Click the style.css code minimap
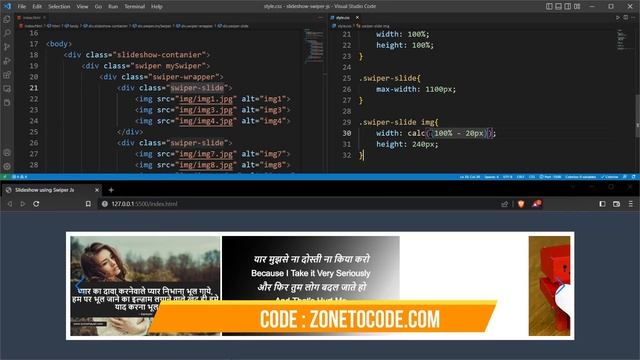This screenshot has width=640, height=360. (x=621, y=40)
